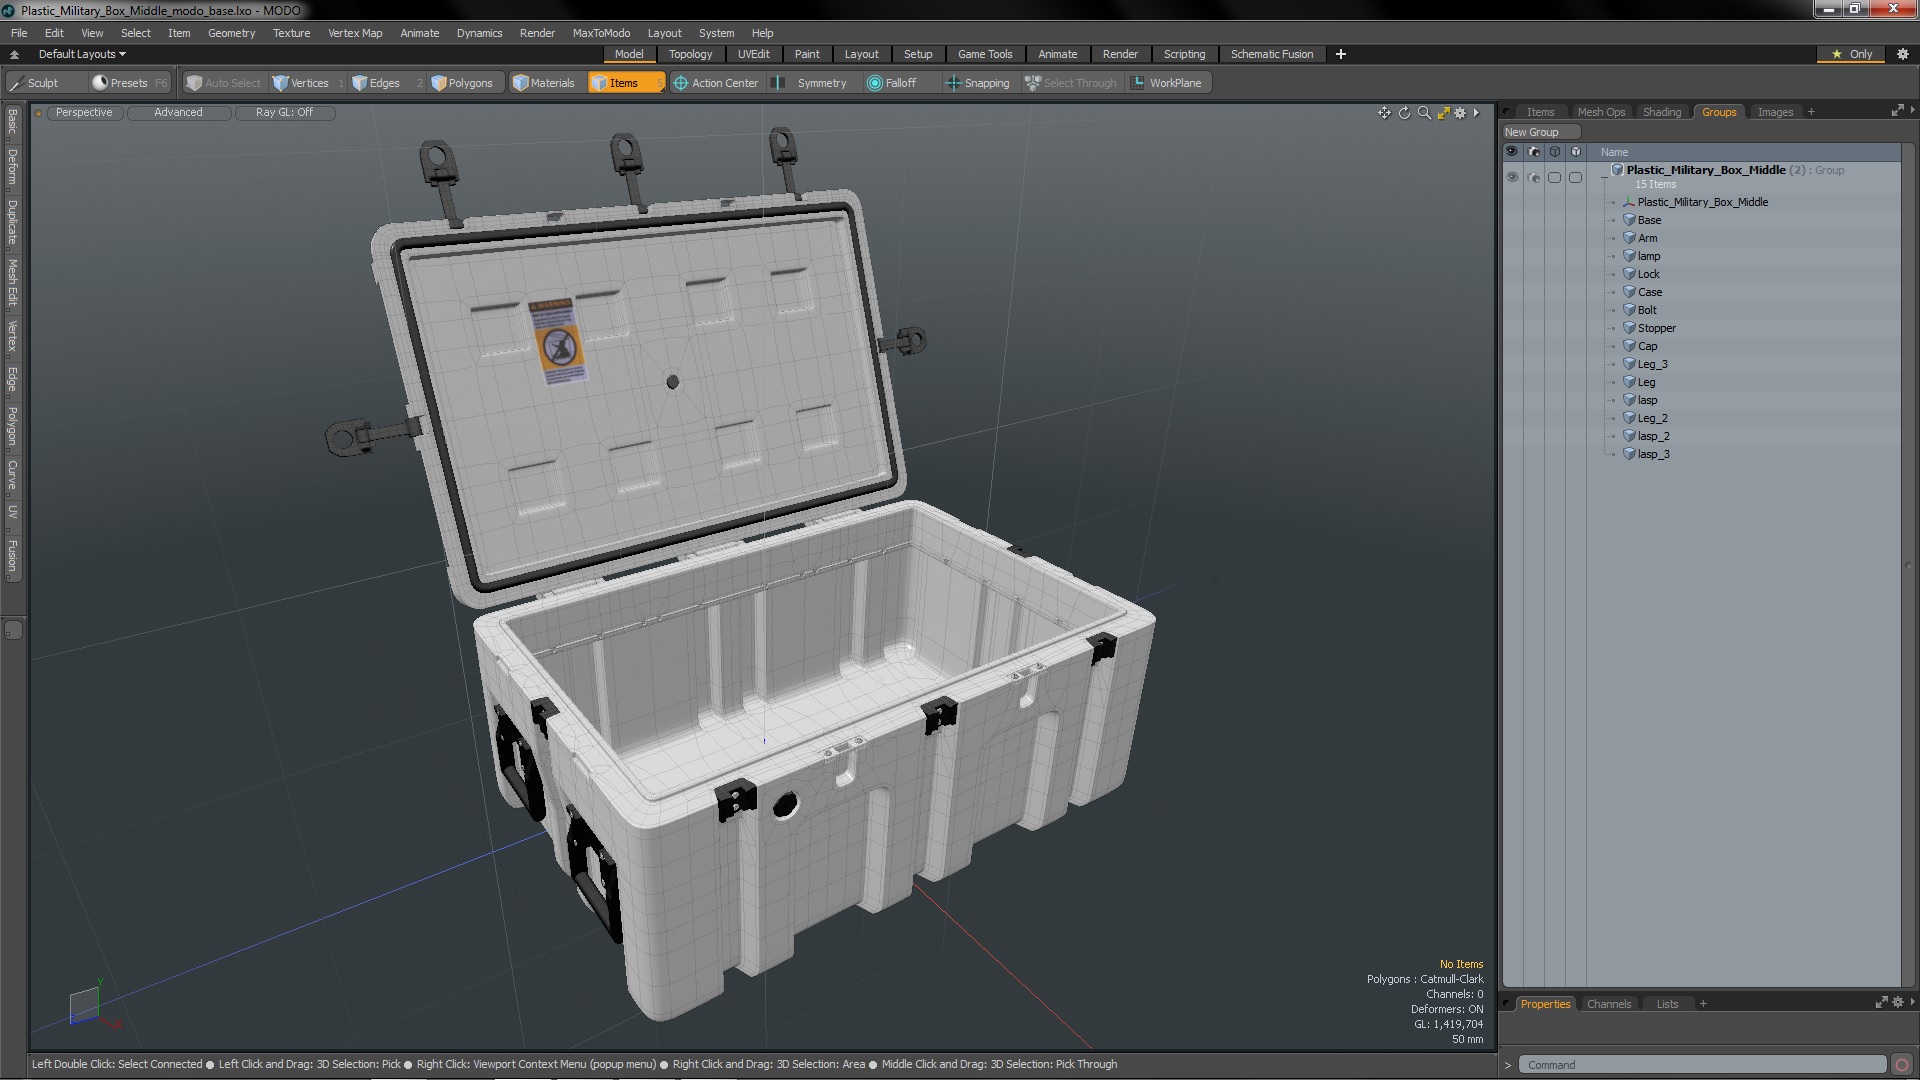Screen dimensions: 1920x1080
Task: Open the Mesh Edit vertical sidebar tab
Action: coord(13,283)
